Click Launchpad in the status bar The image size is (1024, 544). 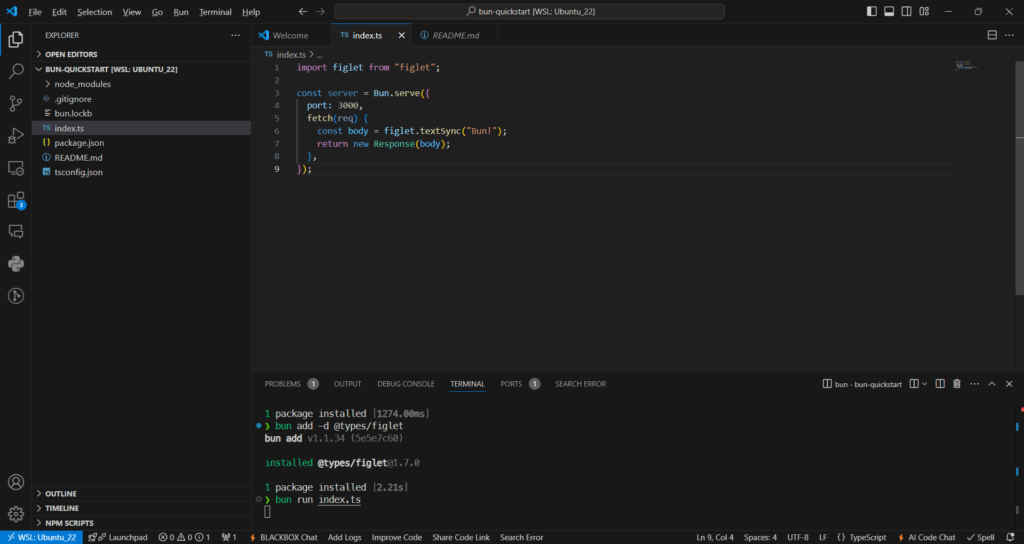[118, 537]
